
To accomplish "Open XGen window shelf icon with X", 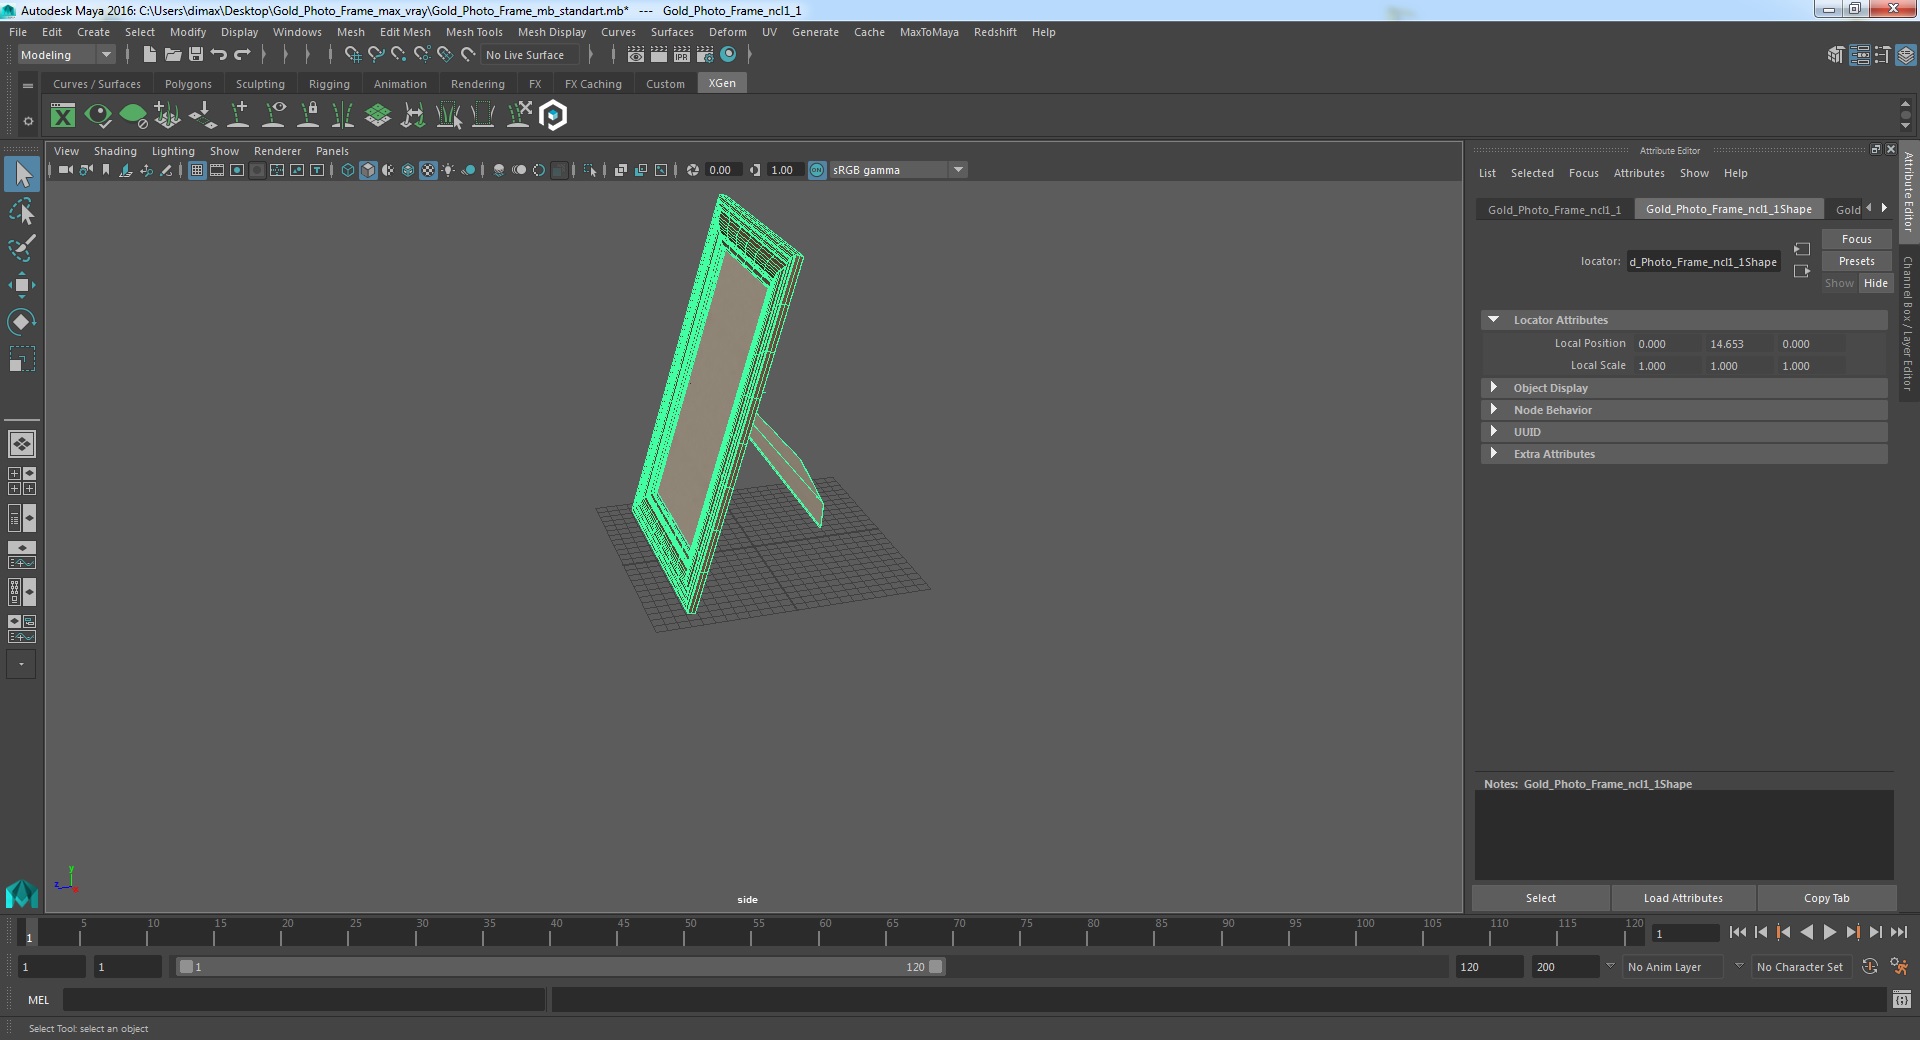I will [63, 116].
